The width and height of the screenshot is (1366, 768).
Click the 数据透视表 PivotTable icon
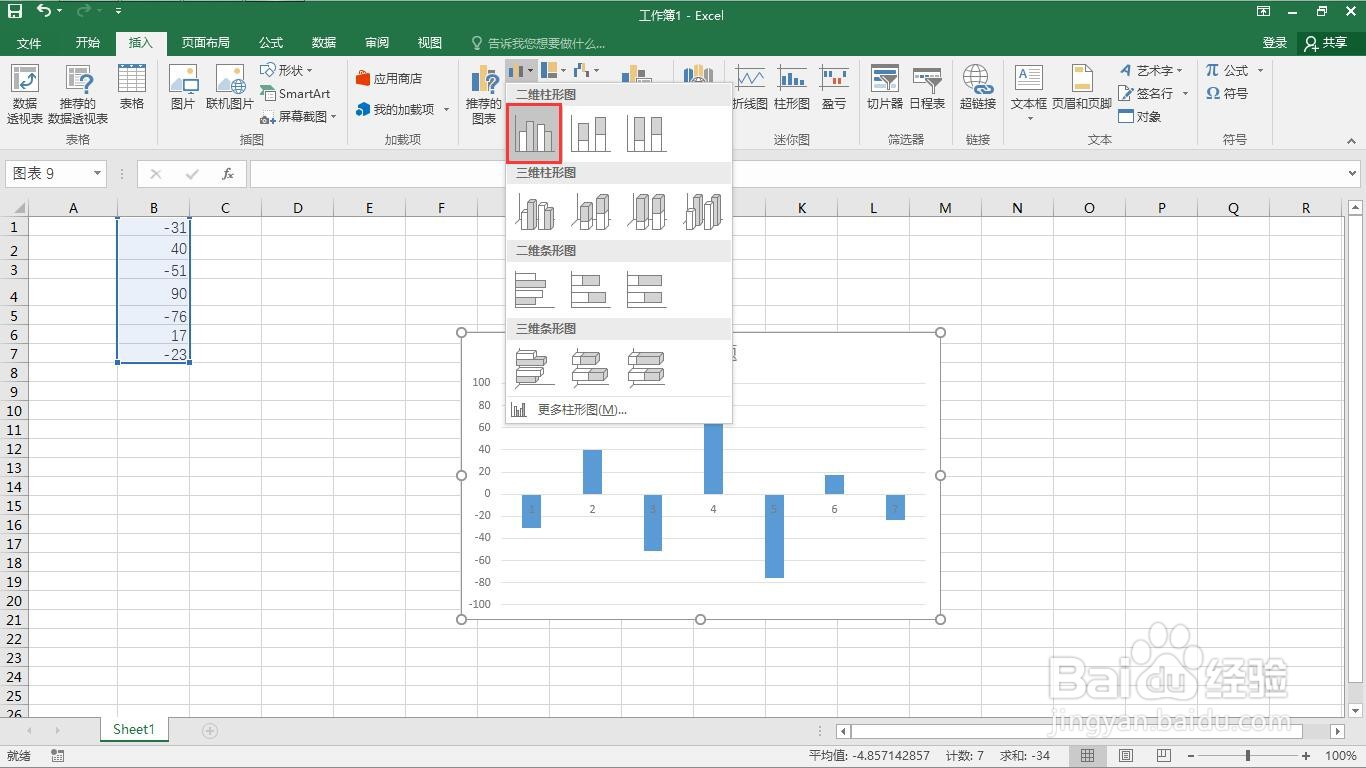(24, 94)
